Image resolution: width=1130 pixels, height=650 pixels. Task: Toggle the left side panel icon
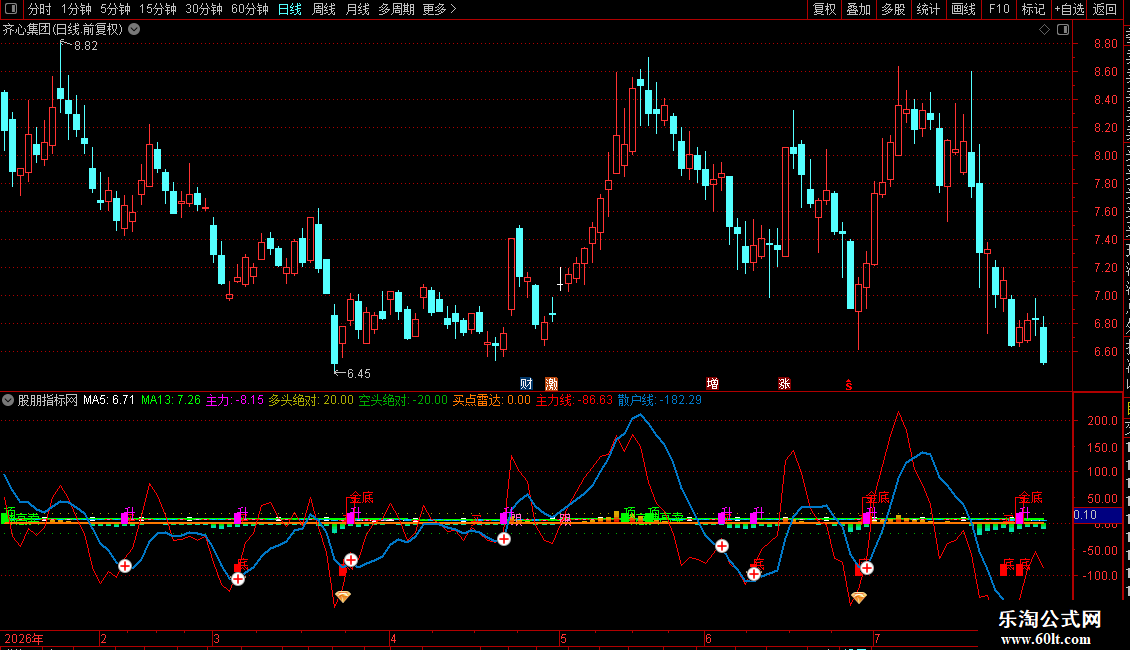coord(11,9)
